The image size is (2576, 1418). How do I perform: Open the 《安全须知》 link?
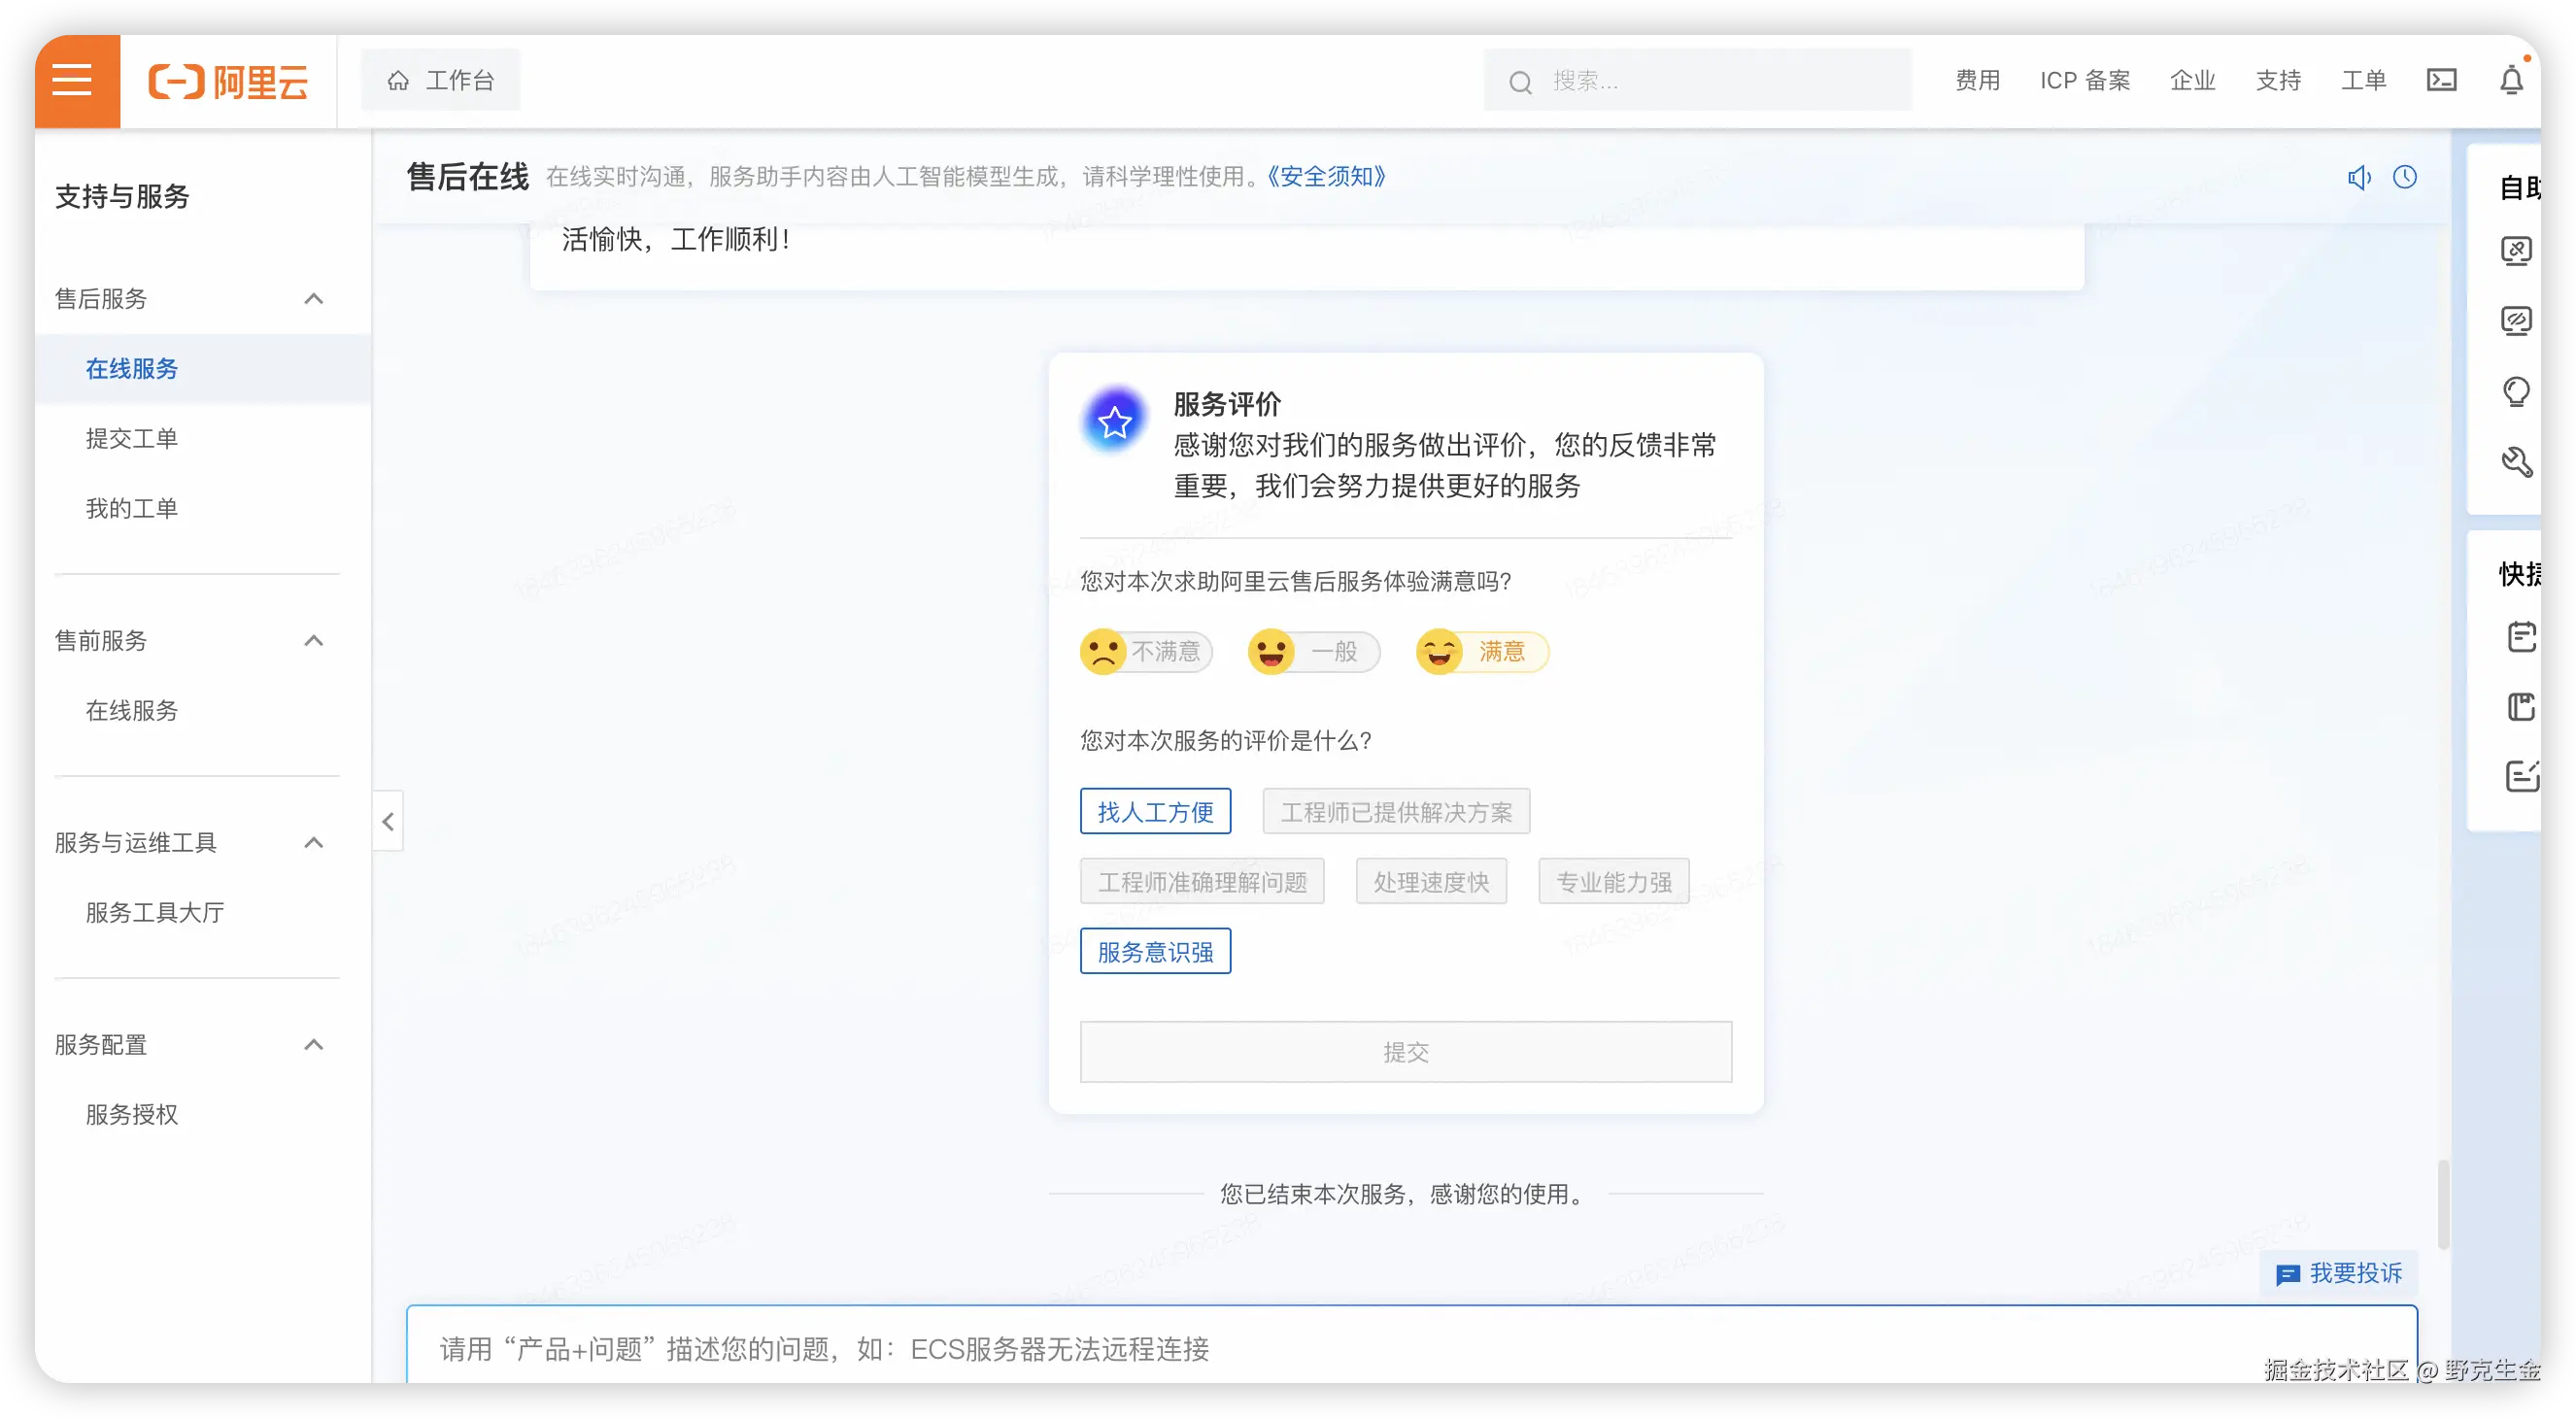point(1326,177)
